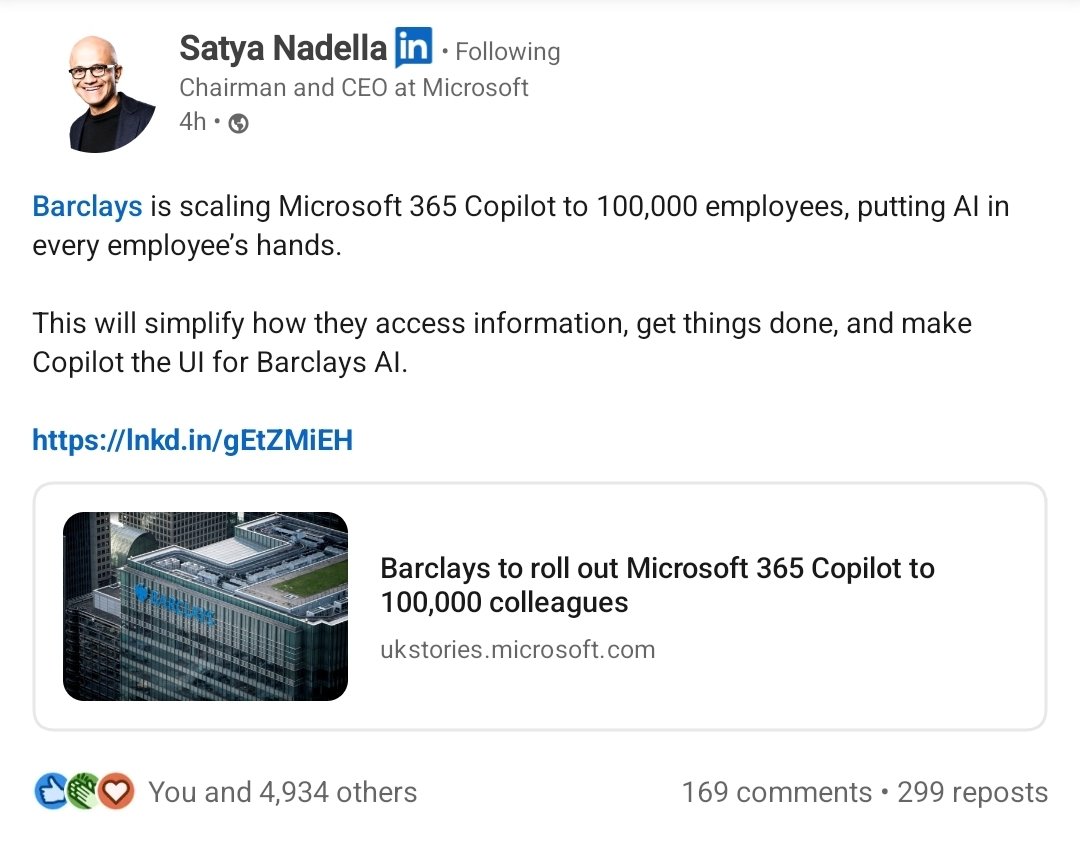View the ukstories.microsoft.com source link
This screenshot has width=1080, height=844.
pos(518,649)
